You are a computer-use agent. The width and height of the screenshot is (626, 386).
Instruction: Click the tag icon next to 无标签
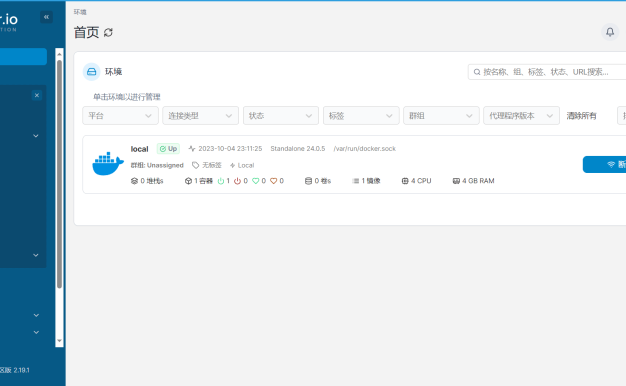(x=195, y=165)
